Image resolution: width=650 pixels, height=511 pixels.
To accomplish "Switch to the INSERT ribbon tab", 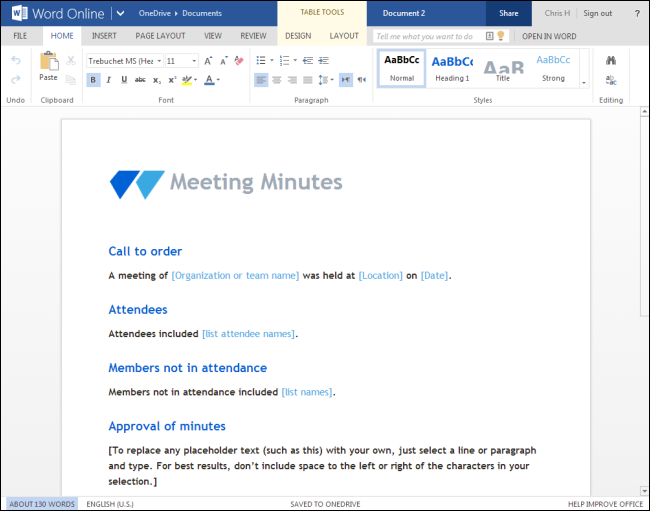I will (104, 36).
